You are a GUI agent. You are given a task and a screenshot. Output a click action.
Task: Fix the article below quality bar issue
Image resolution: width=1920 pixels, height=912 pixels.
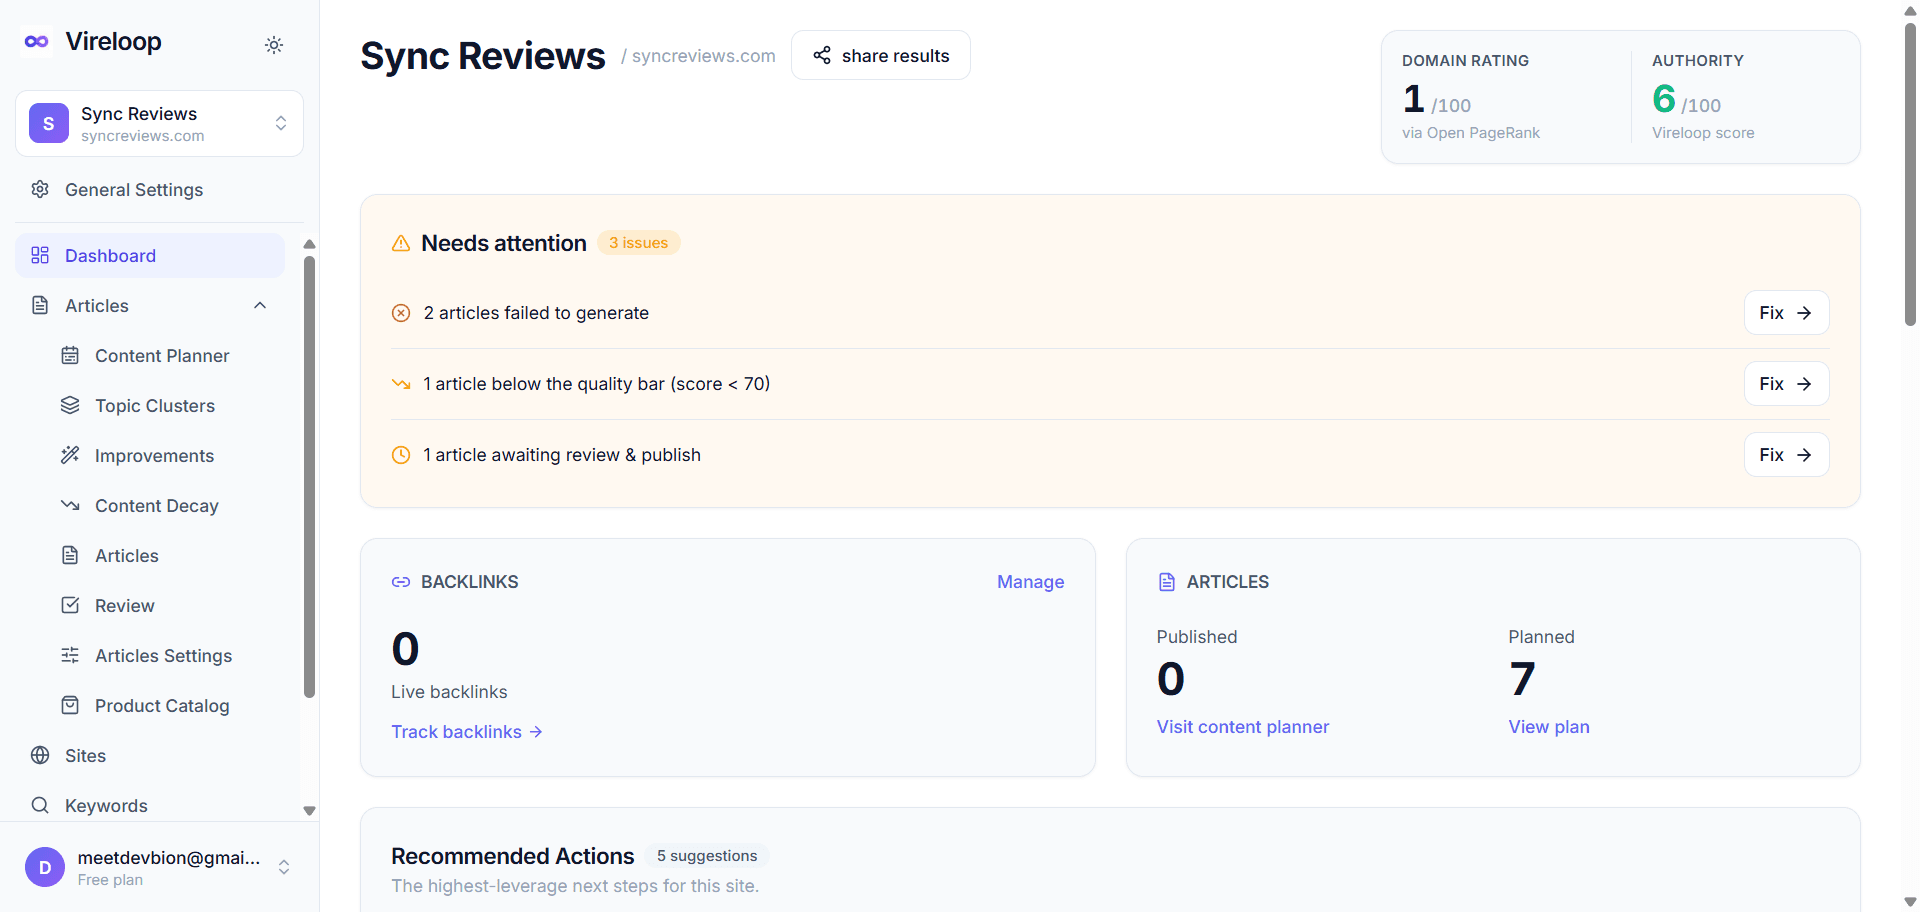1786,384
